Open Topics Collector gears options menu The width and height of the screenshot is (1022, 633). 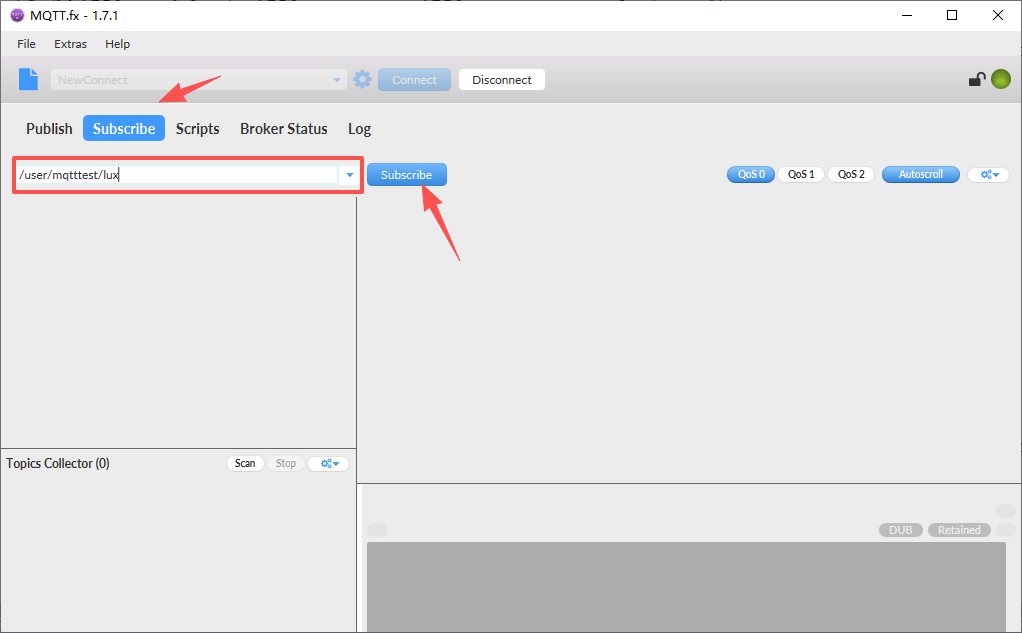[x=328, y=464]
